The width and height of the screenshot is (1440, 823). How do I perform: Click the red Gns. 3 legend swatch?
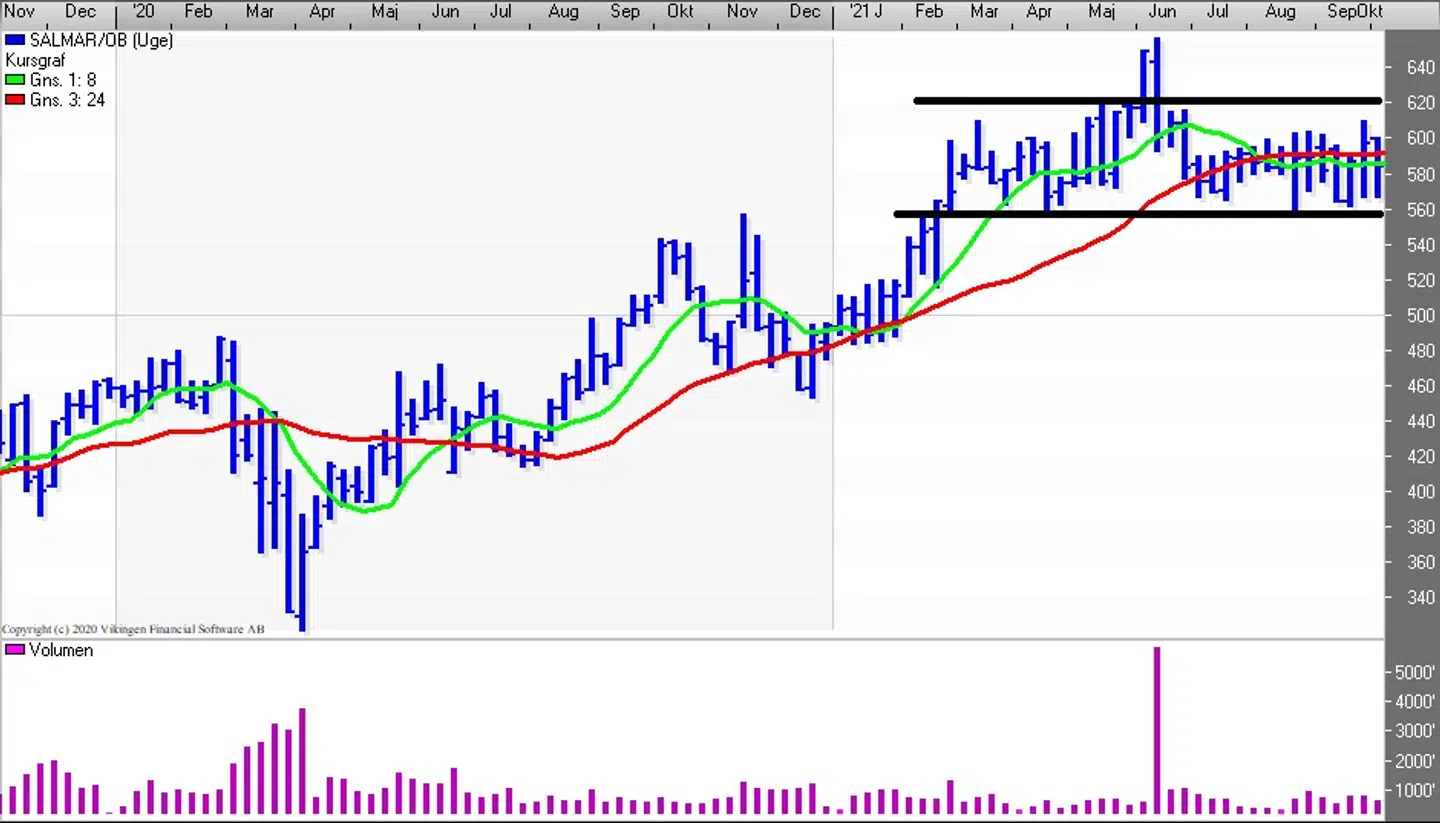pos(15,100)
